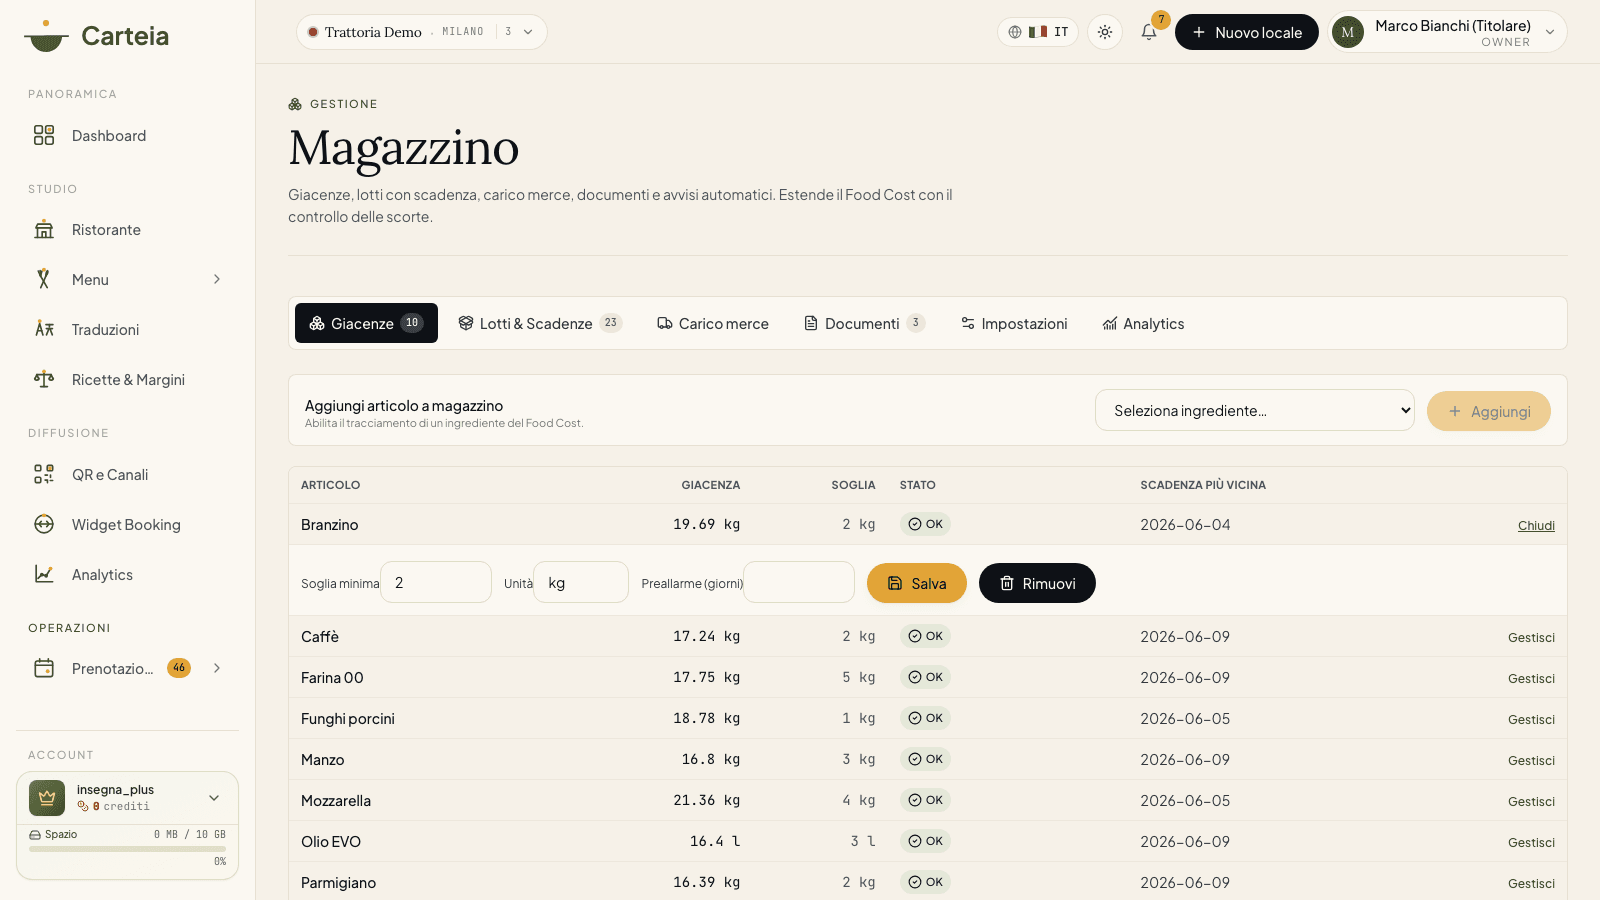
Task: Click the Spazio storage progress bar
Action: pyautogui.click(x=127, y=849)
